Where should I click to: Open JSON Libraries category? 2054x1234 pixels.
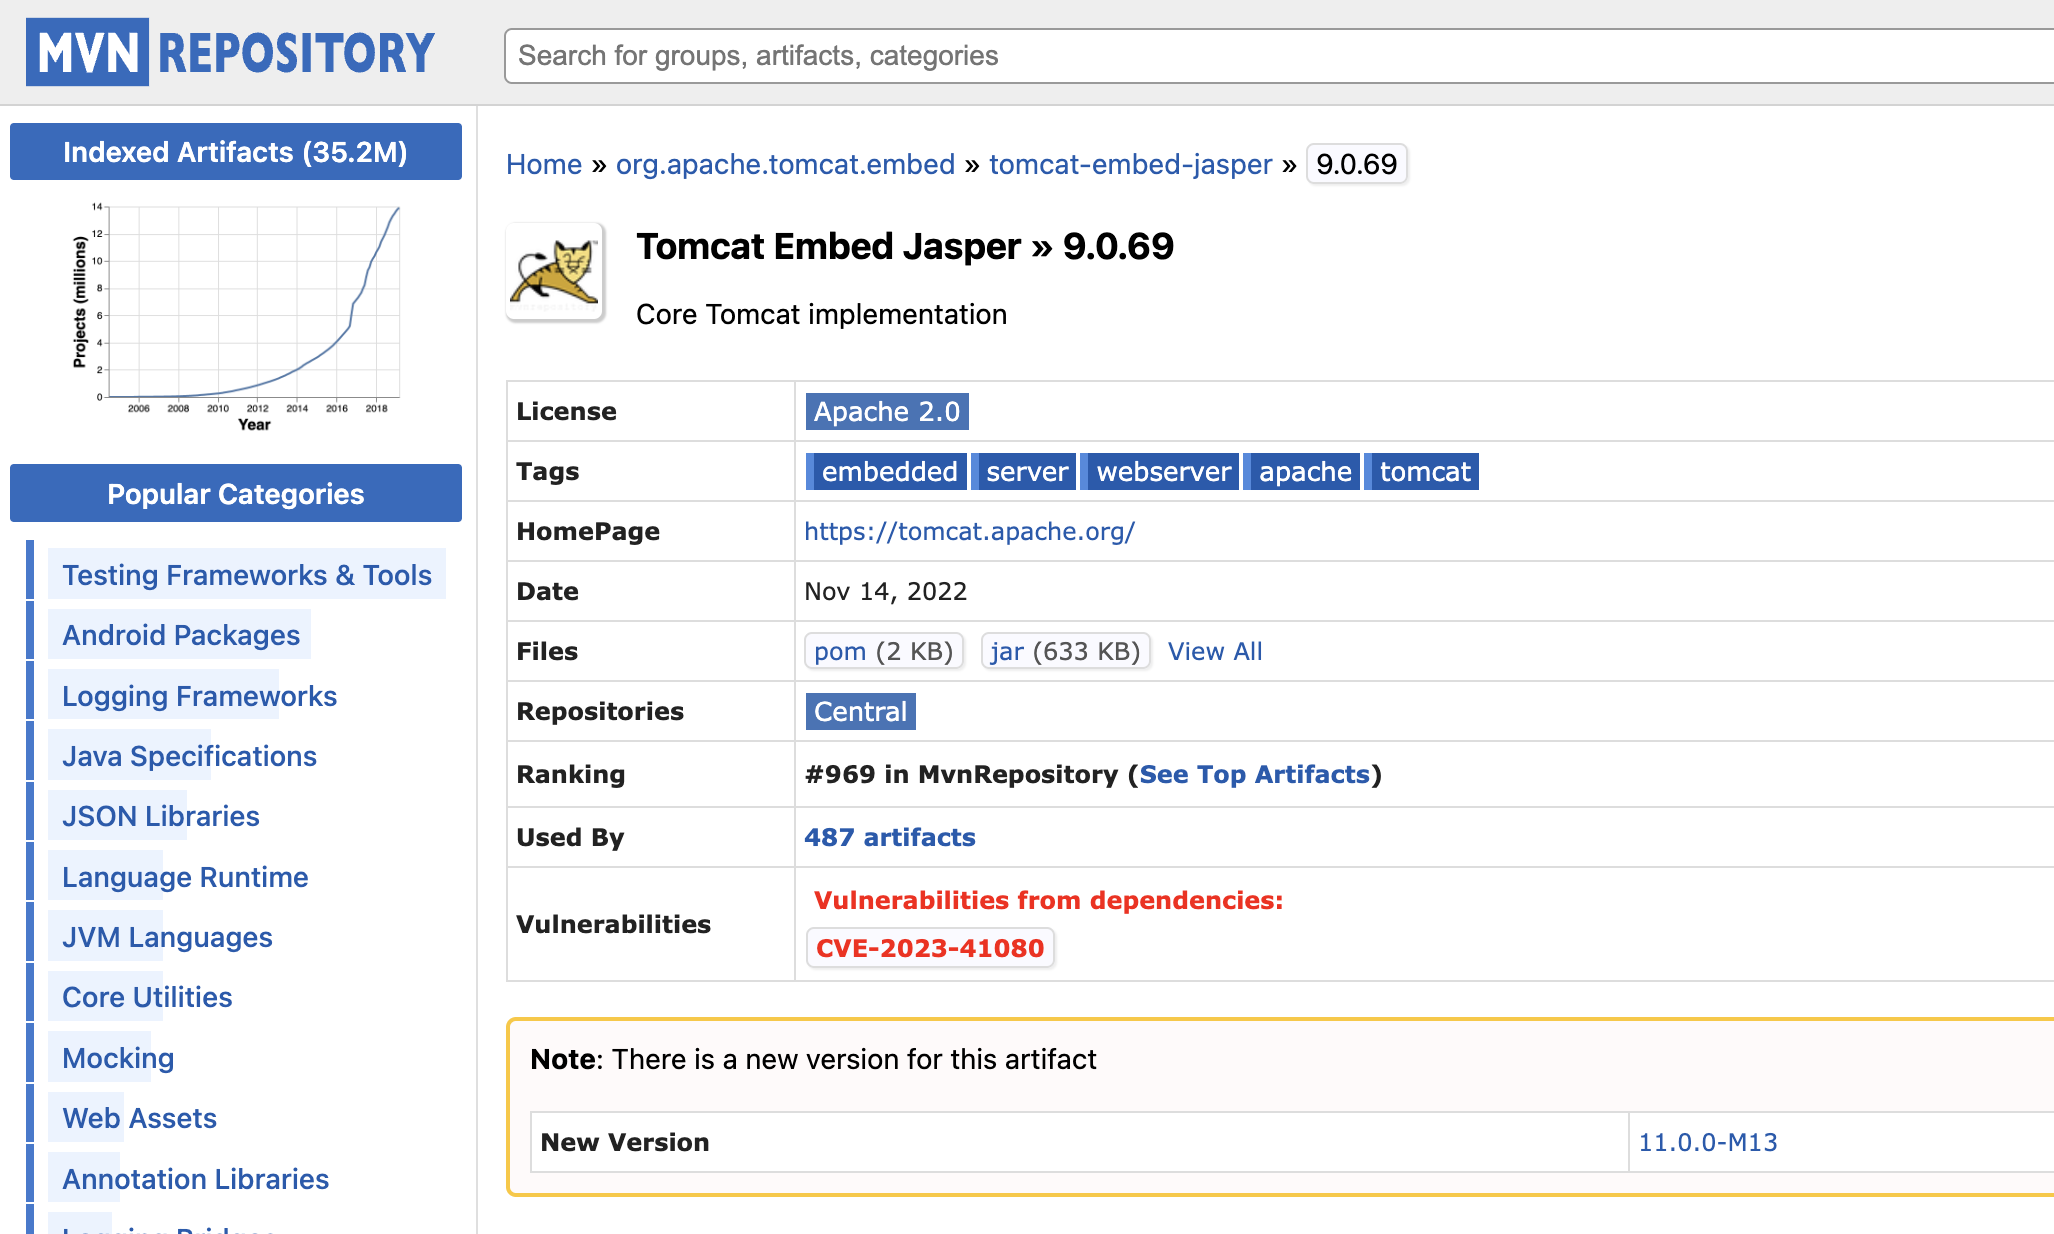pyautogui.click(x=160, y=816)
